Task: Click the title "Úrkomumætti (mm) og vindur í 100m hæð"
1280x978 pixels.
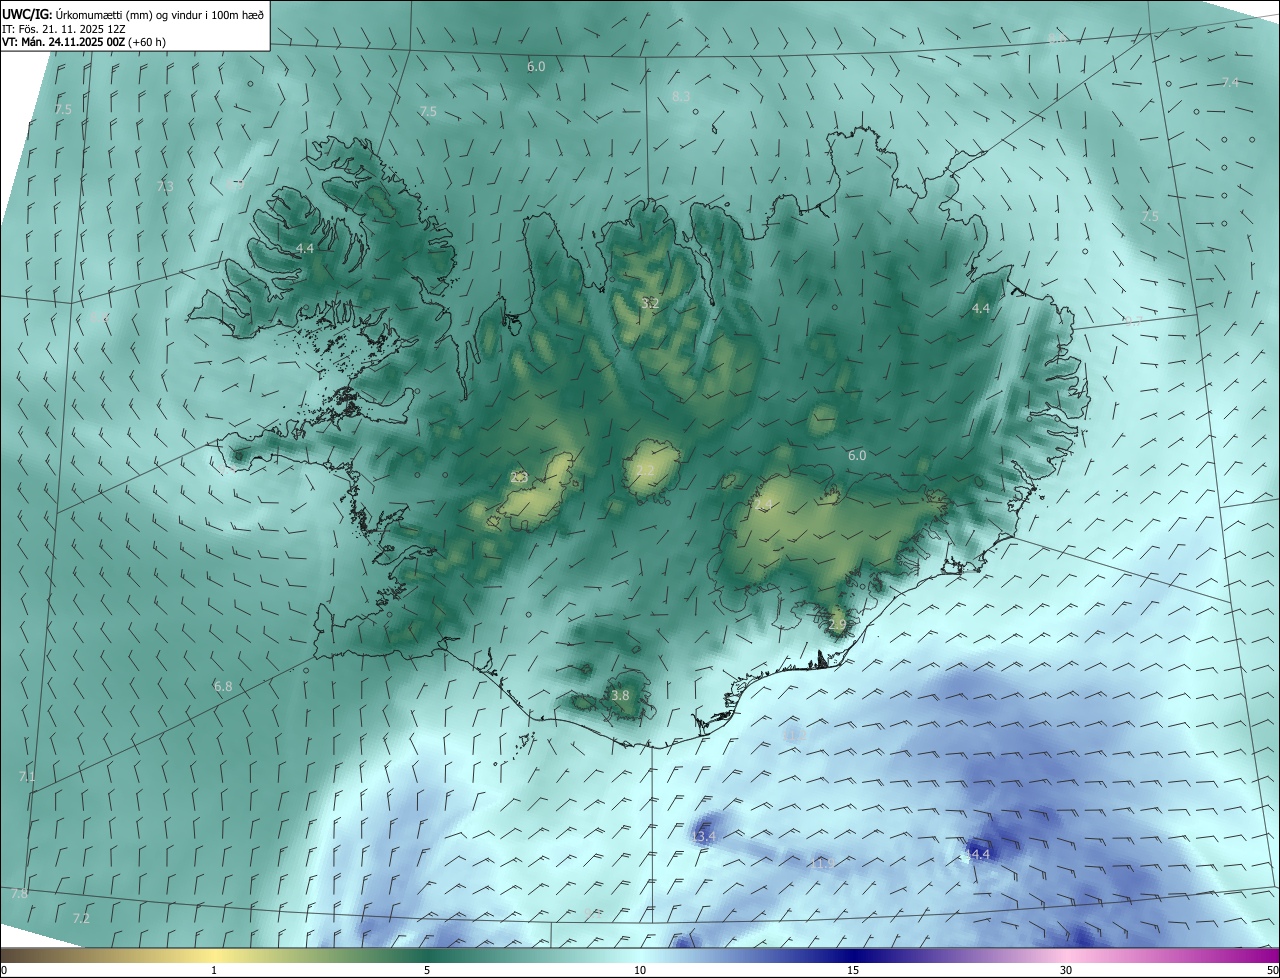Action: pos(159,14)
